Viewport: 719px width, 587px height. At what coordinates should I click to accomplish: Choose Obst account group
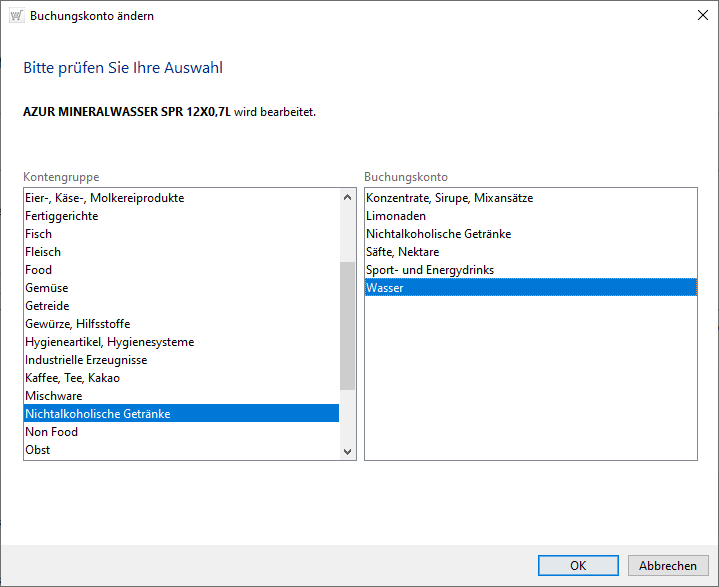38,450
